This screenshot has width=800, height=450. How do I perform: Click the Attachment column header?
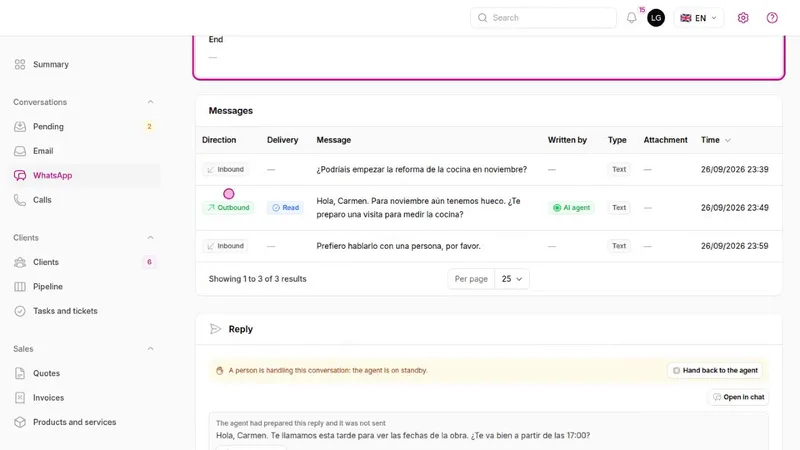[x=665, y=140]
